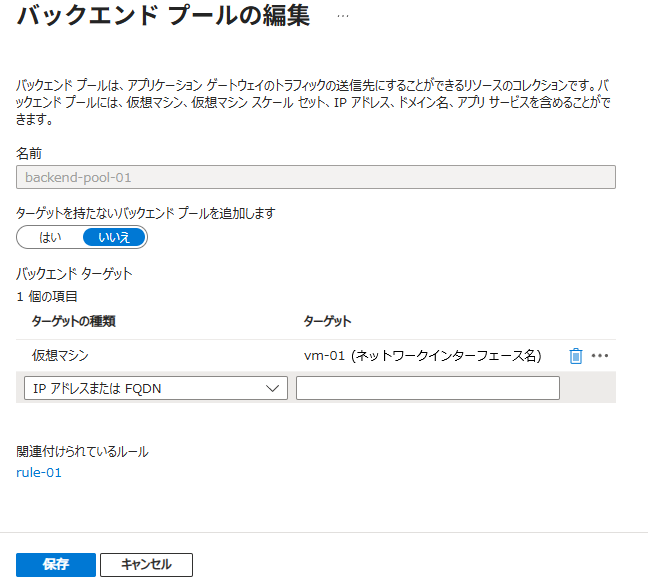Click the chevron arrow of target type combo

pyautogui.click(x=272, y=388)
